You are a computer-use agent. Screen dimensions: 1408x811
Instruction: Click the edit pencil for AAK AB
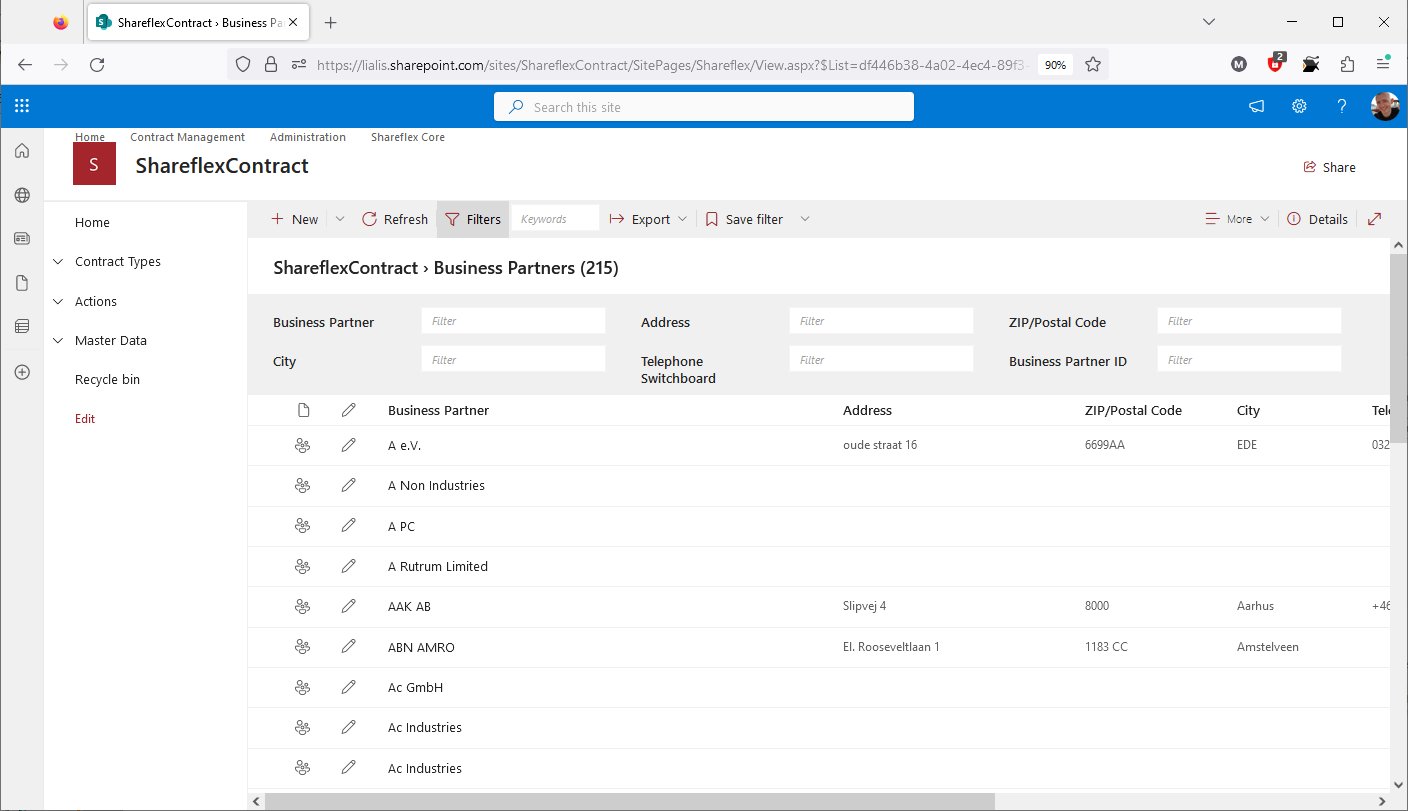tap(348, 606)
